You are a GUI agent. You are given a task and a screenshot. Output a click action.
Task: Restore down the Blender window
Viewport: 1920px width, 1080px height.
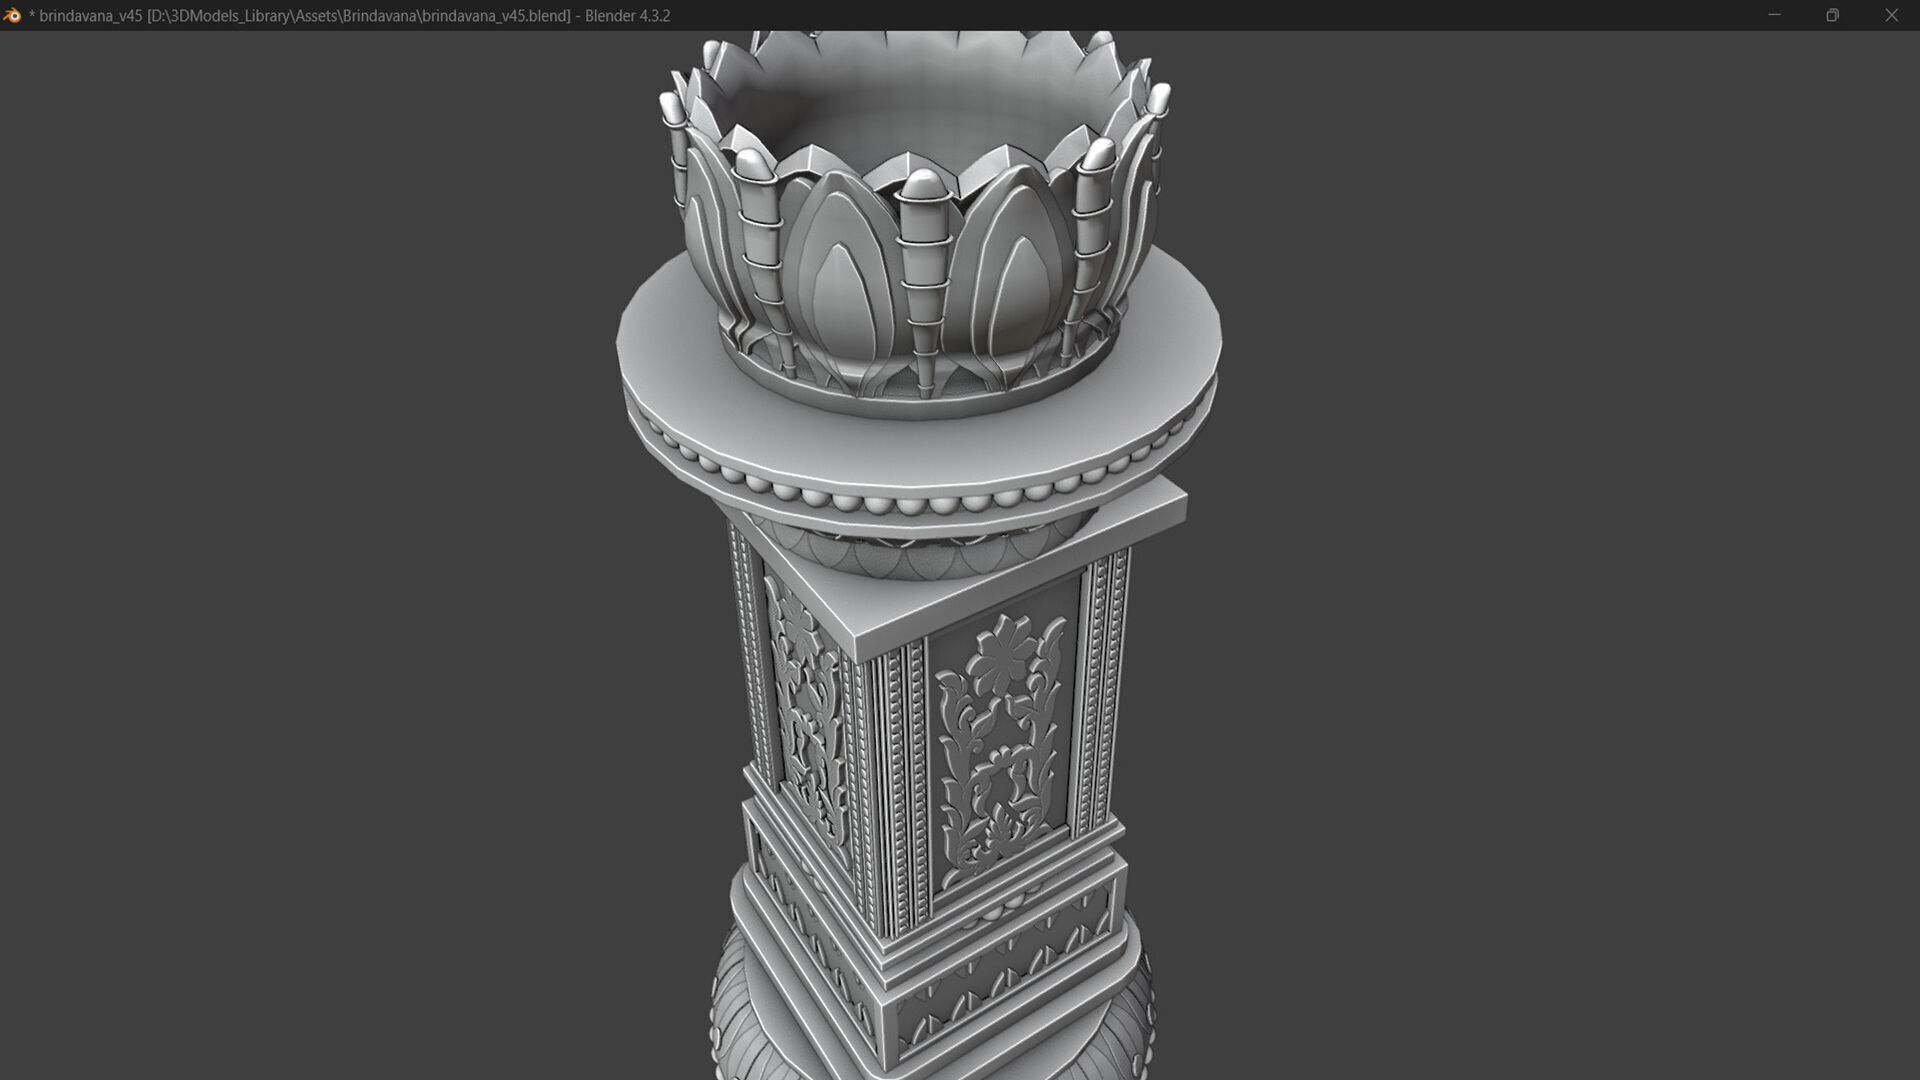coord(1832,15)
